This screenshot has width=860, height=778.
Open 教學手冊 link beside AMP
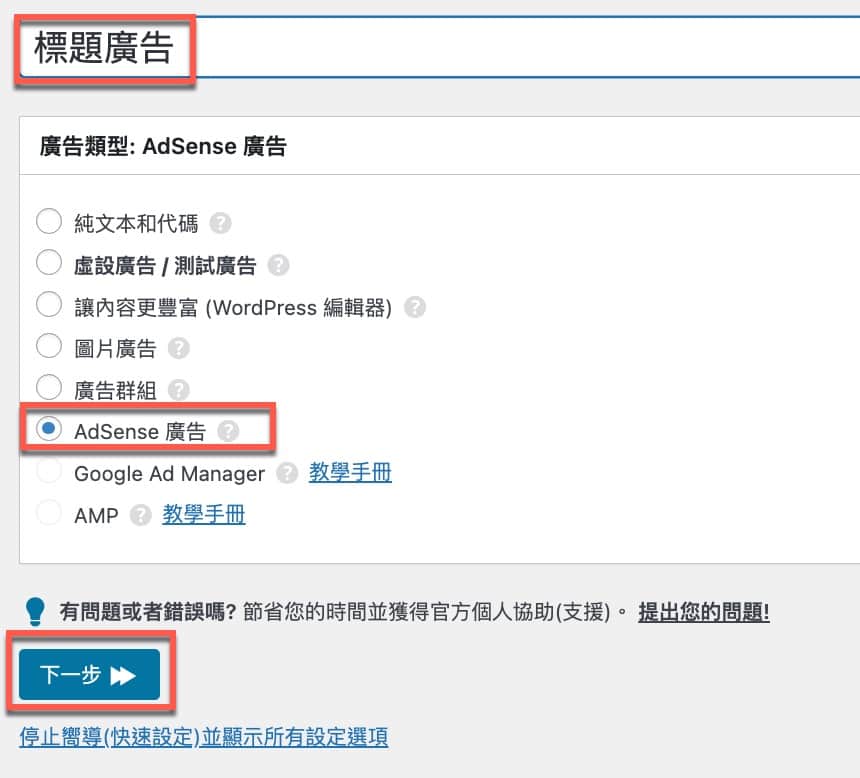click(x=204, y=515)
